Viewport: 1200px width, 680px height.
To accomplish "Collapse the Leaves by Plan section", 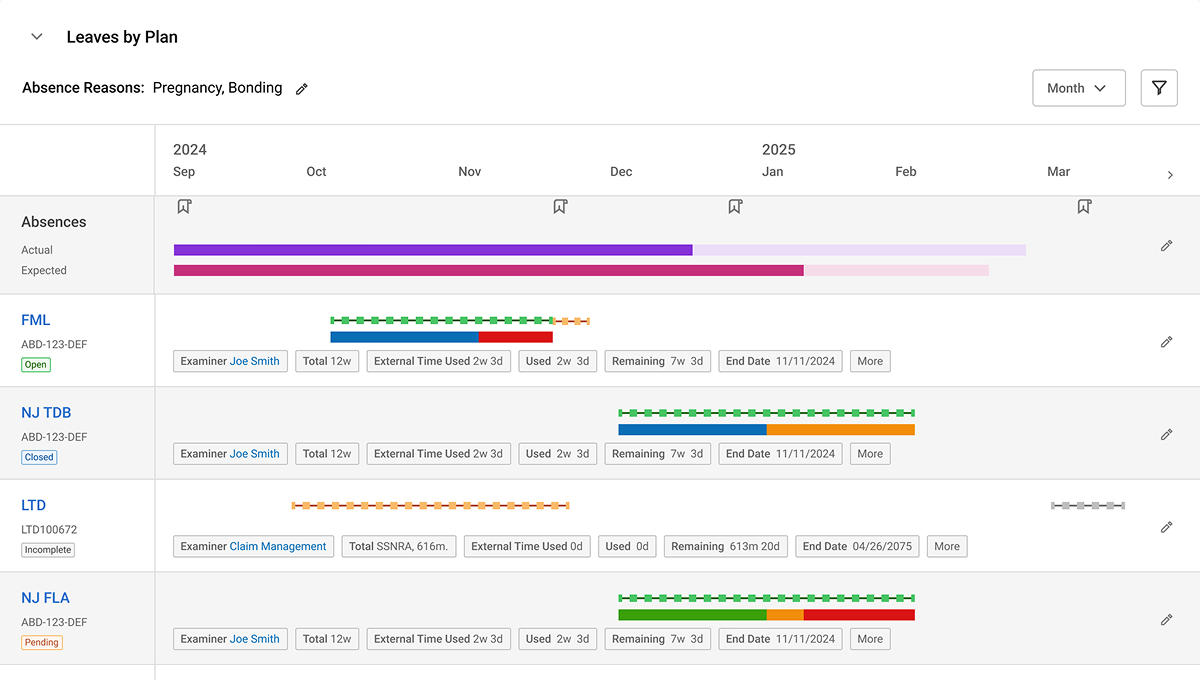I will point(37,37).
